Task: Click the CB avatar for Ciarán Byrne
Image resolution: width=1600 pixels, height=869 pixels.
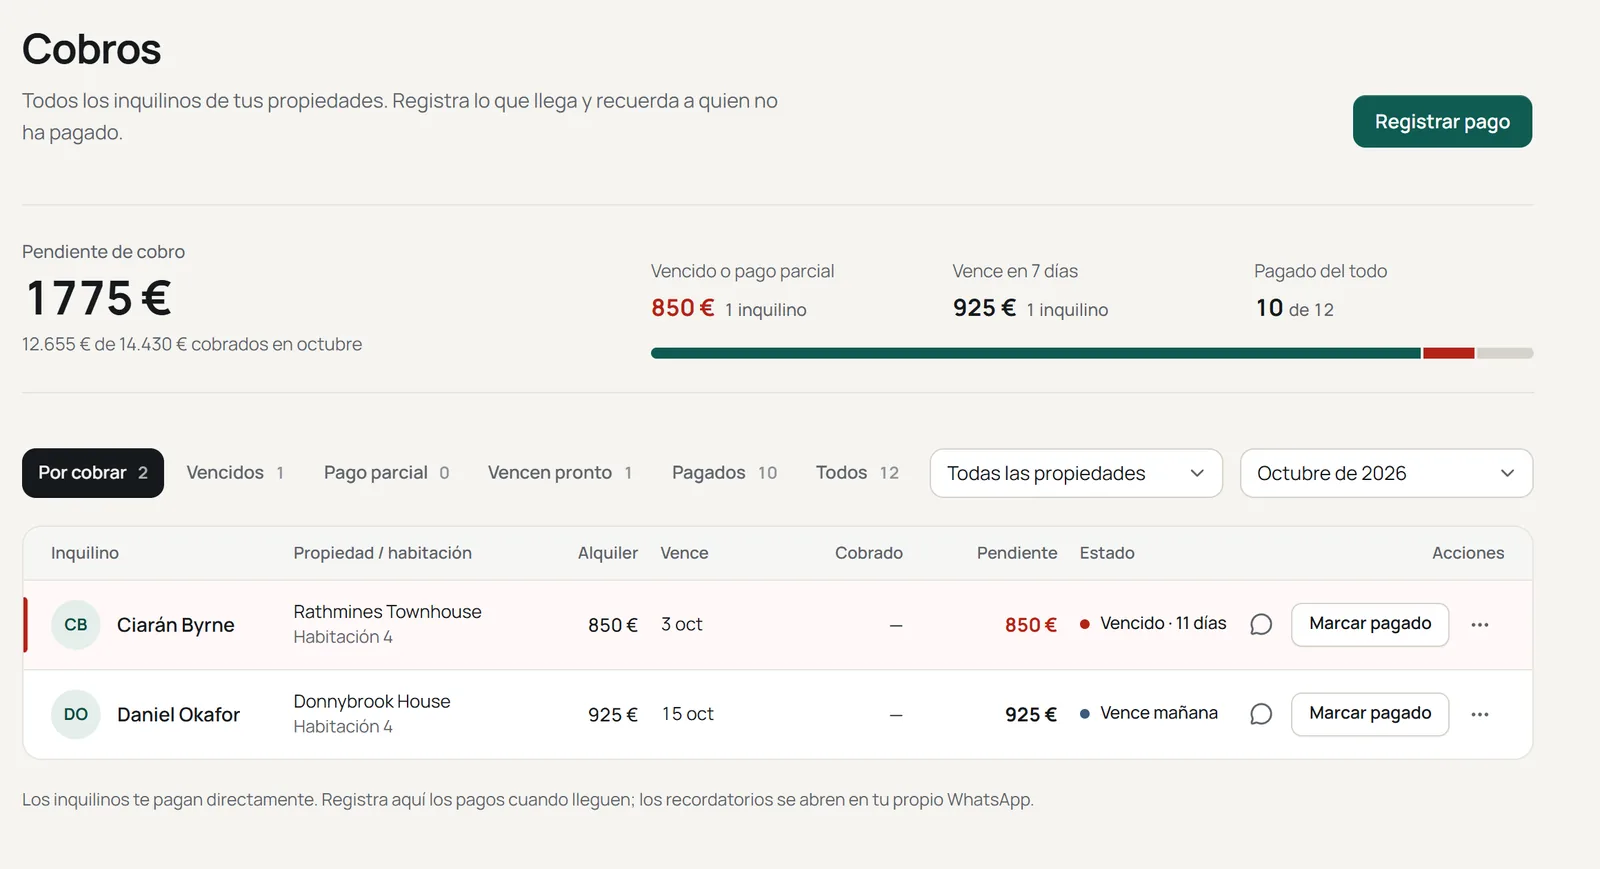Action: (76, 625)
